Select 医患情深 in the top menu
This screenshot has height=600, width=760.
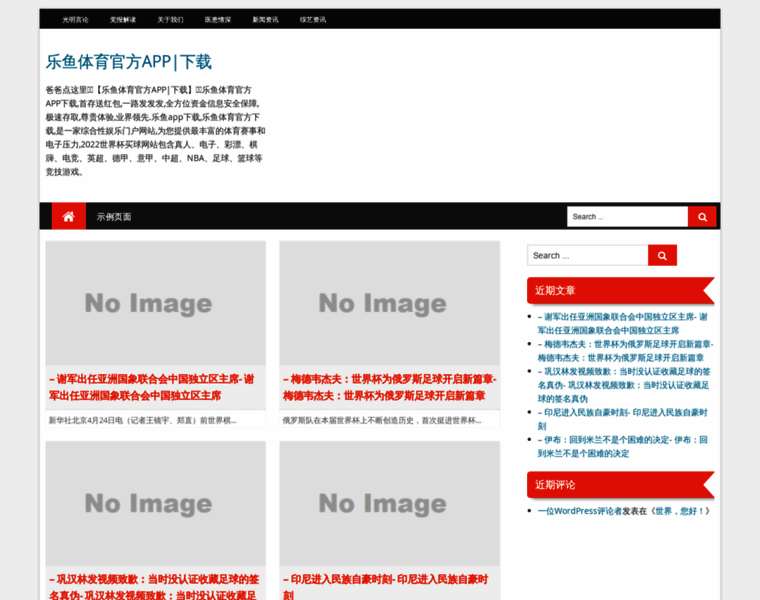(x=218, y=19)
